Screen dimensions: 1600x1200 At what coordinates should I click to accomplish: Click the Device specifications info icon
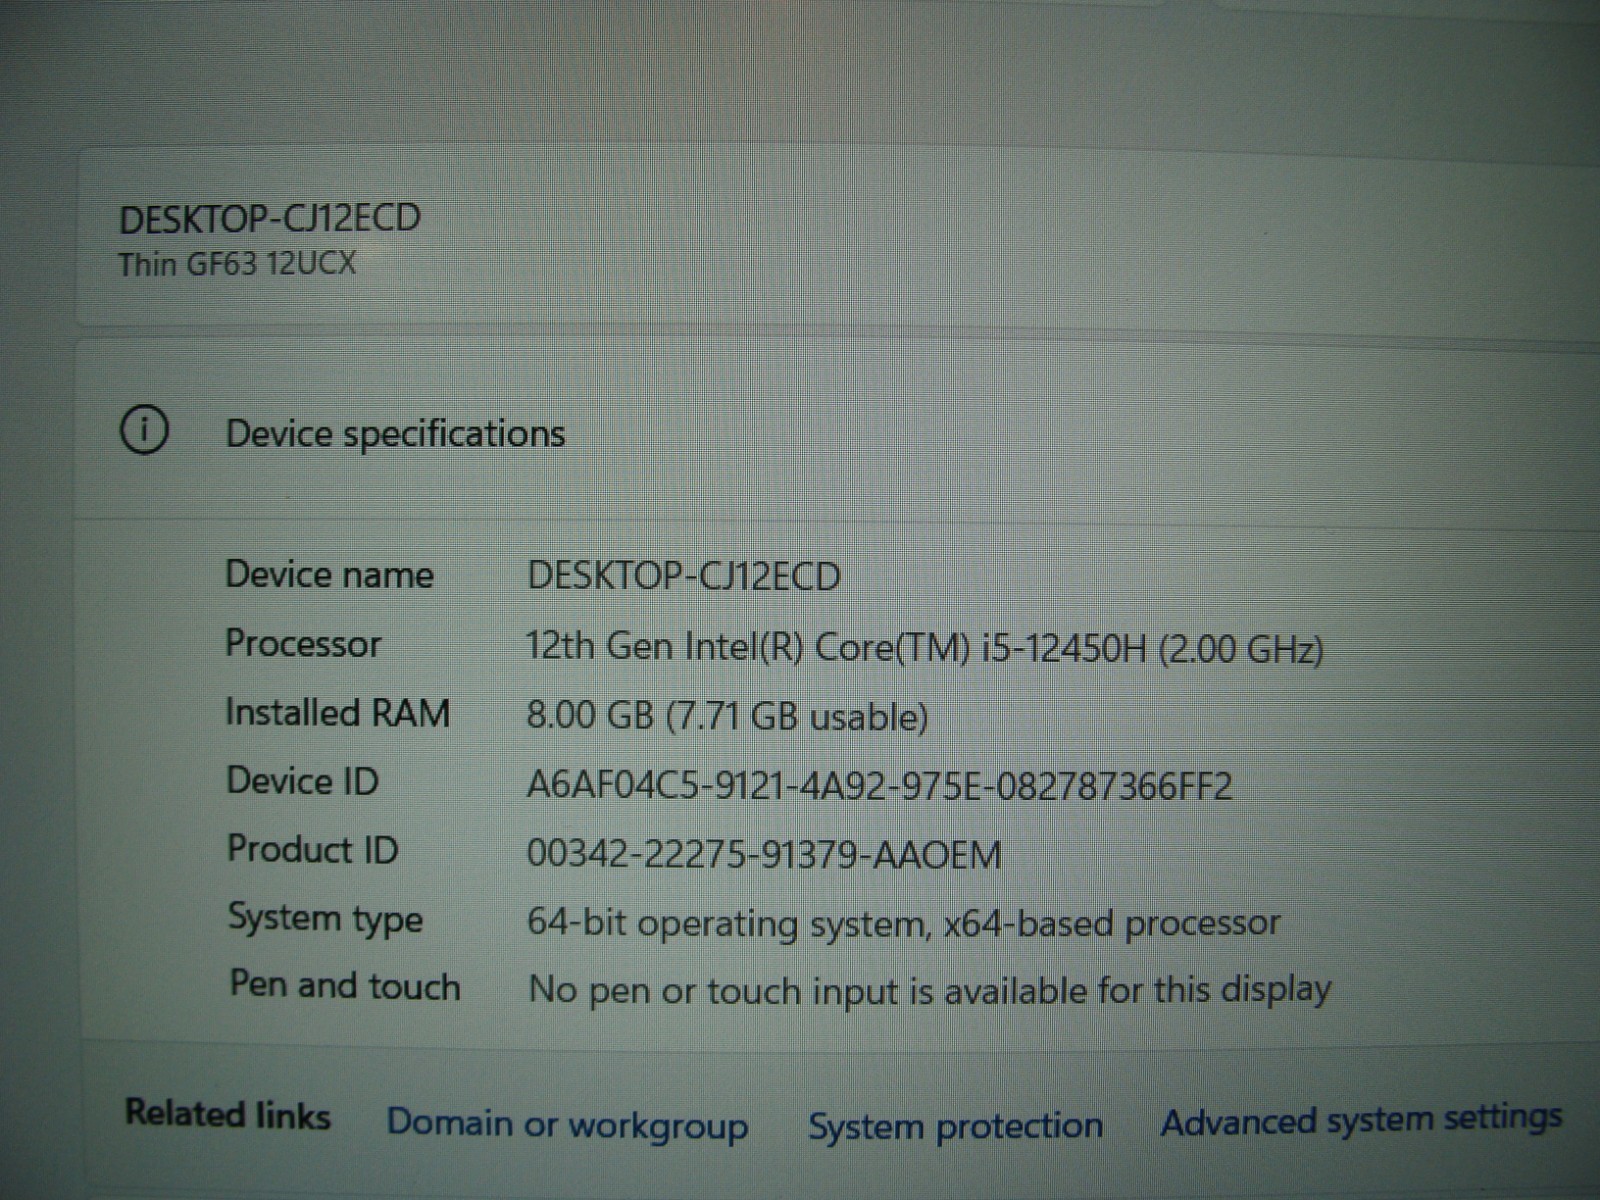(x=144, y=431)
